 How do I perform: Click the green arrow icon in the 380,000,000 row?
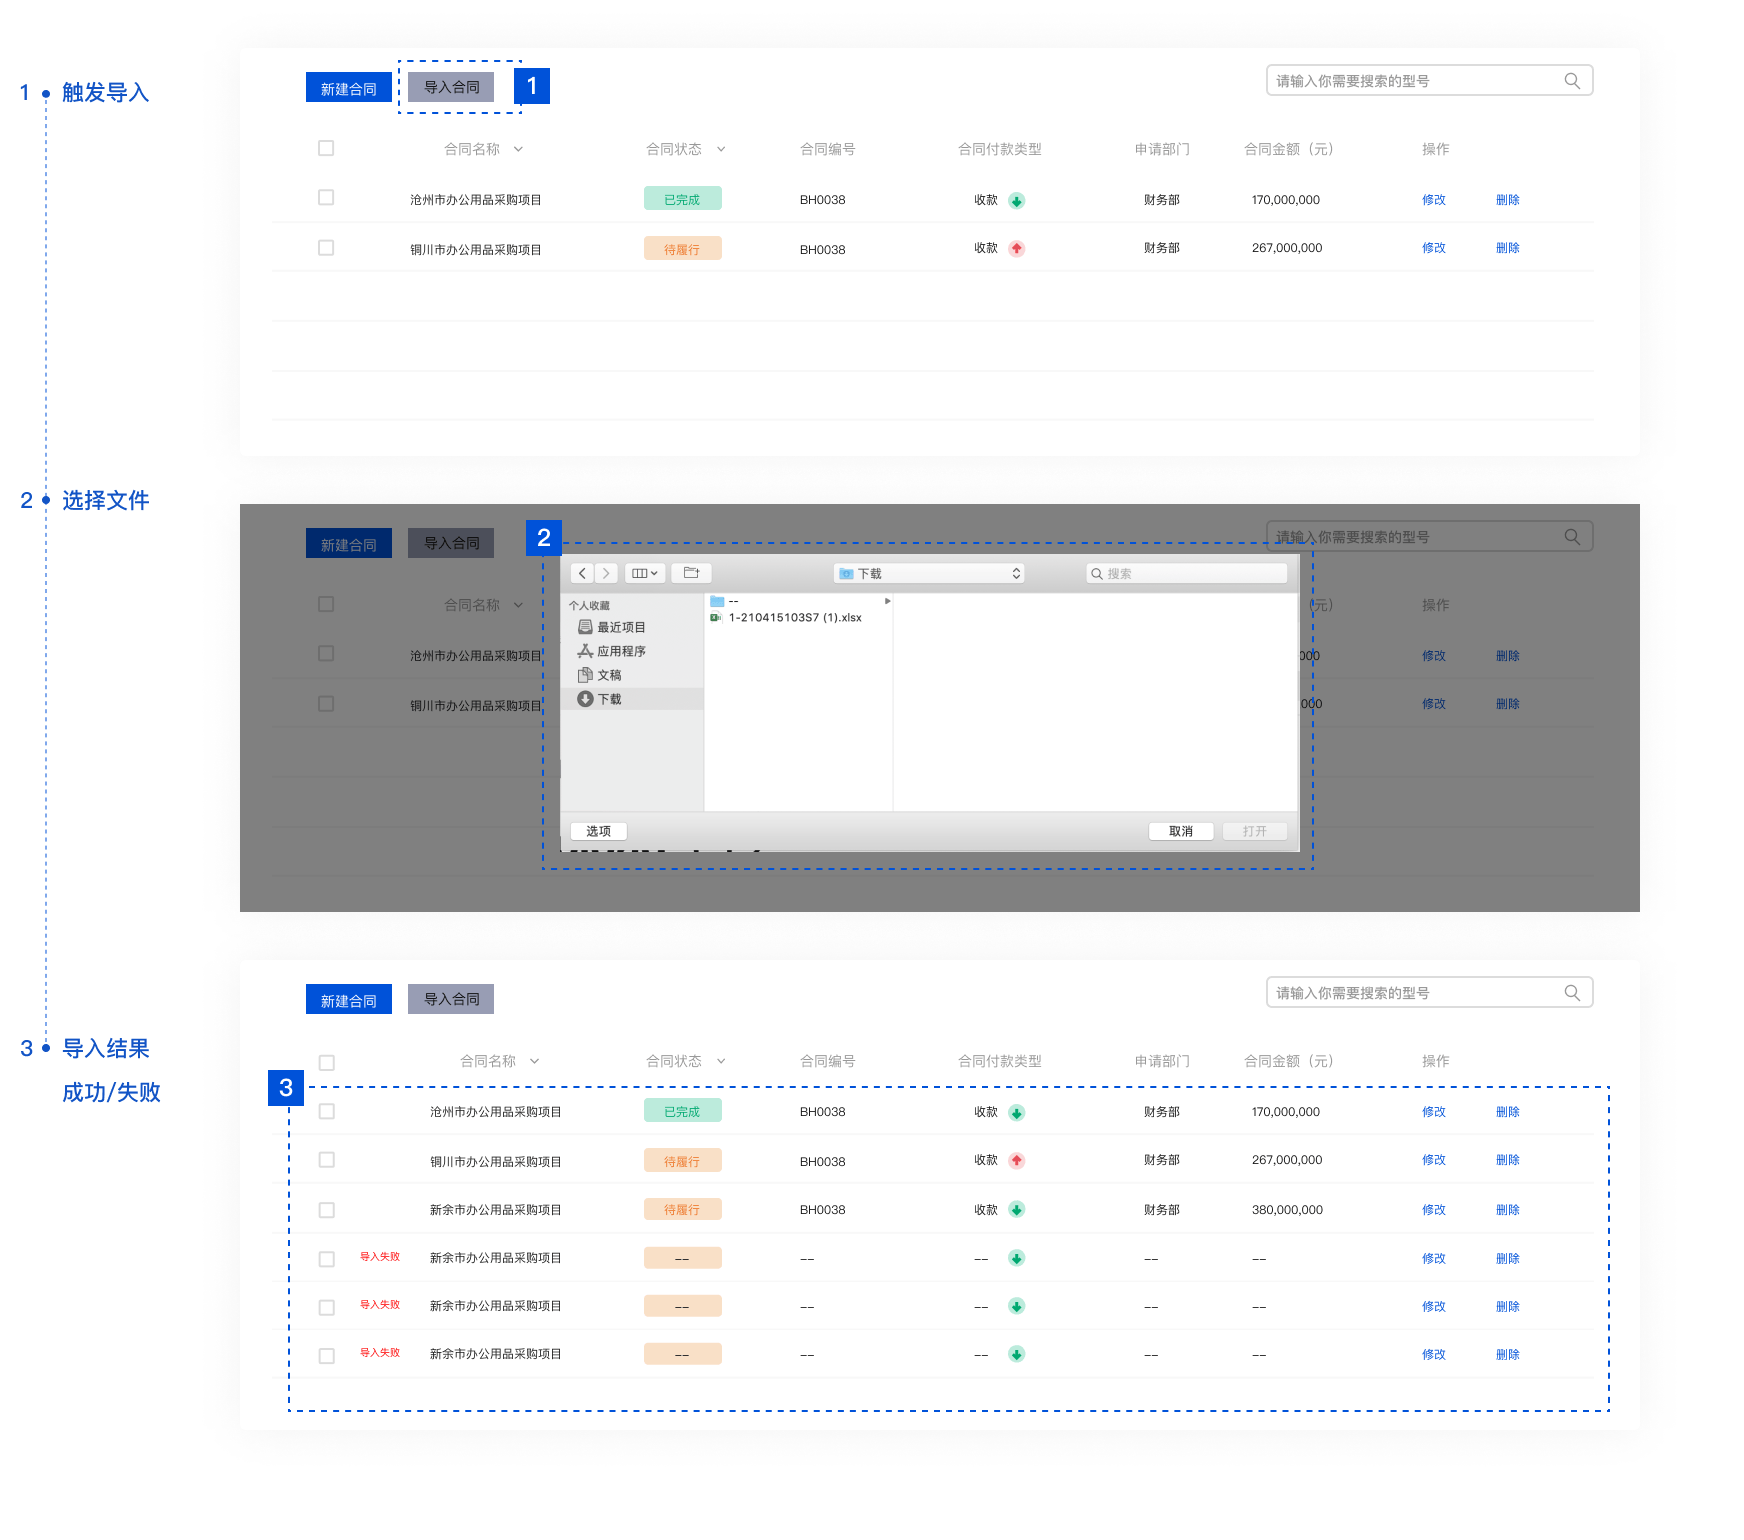tap(1016, 1210)
